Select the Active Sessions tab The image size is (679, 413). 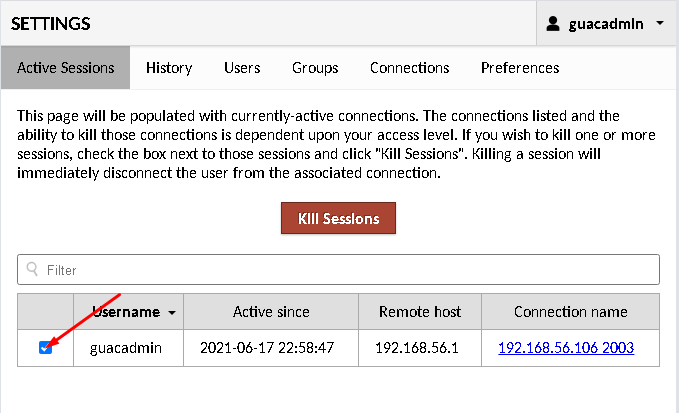[65, 68]
